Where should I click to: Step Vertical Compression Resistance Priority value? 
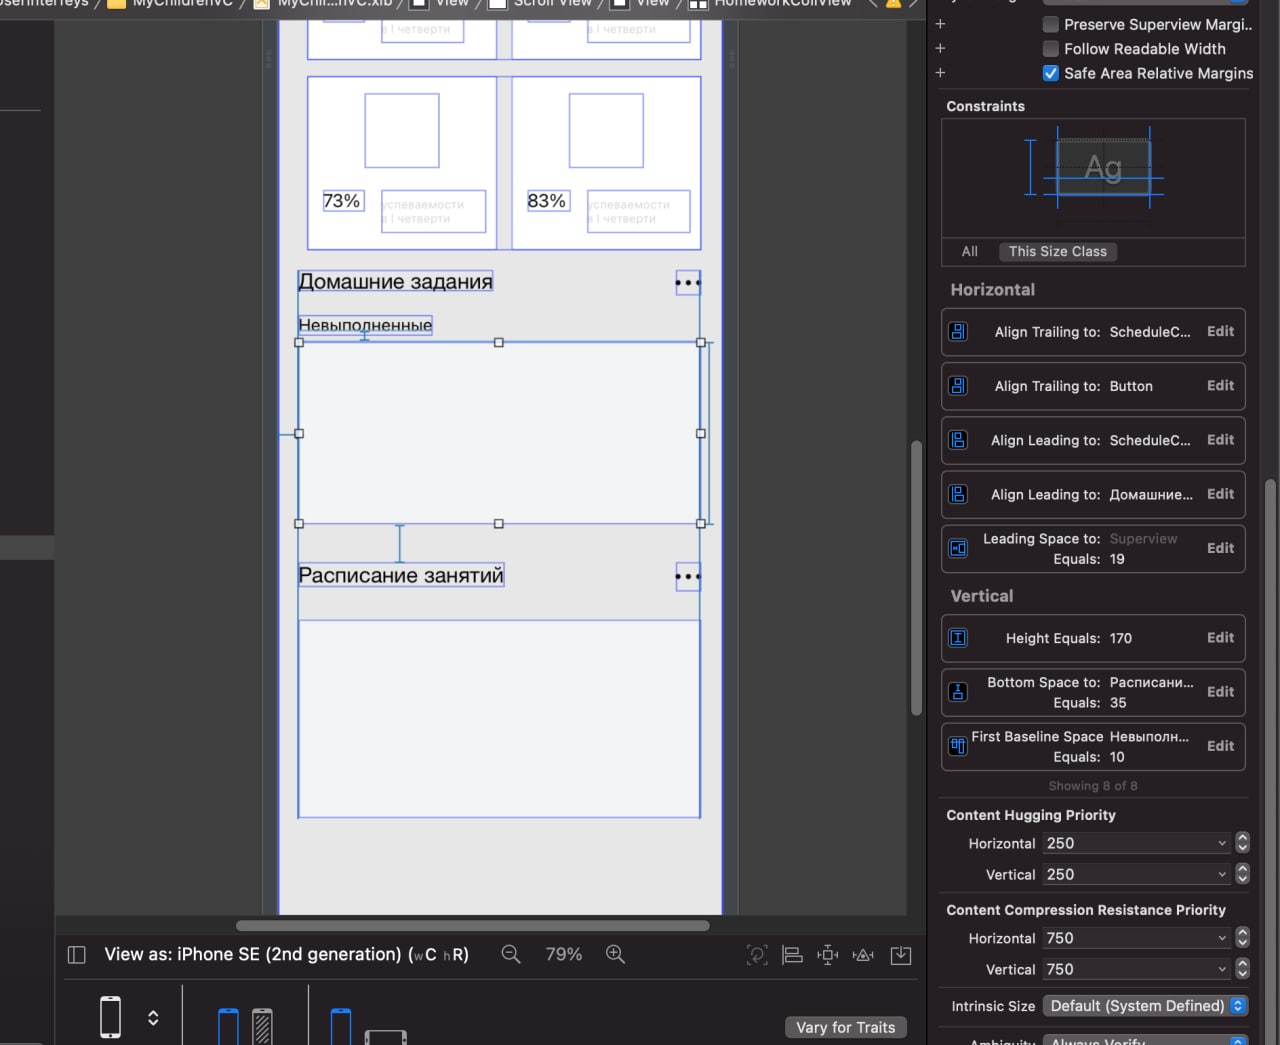coord(1242,969)
